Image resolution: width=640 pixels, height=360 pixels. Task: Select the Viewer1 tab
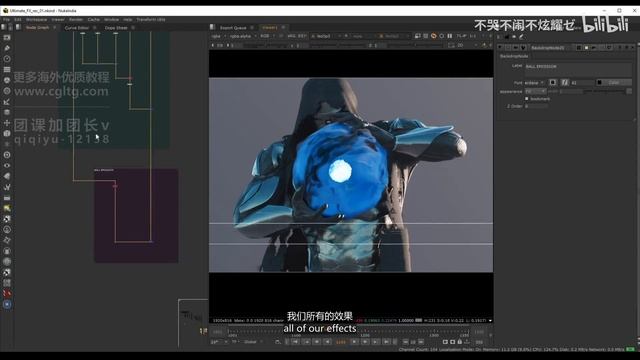(269, 28)
